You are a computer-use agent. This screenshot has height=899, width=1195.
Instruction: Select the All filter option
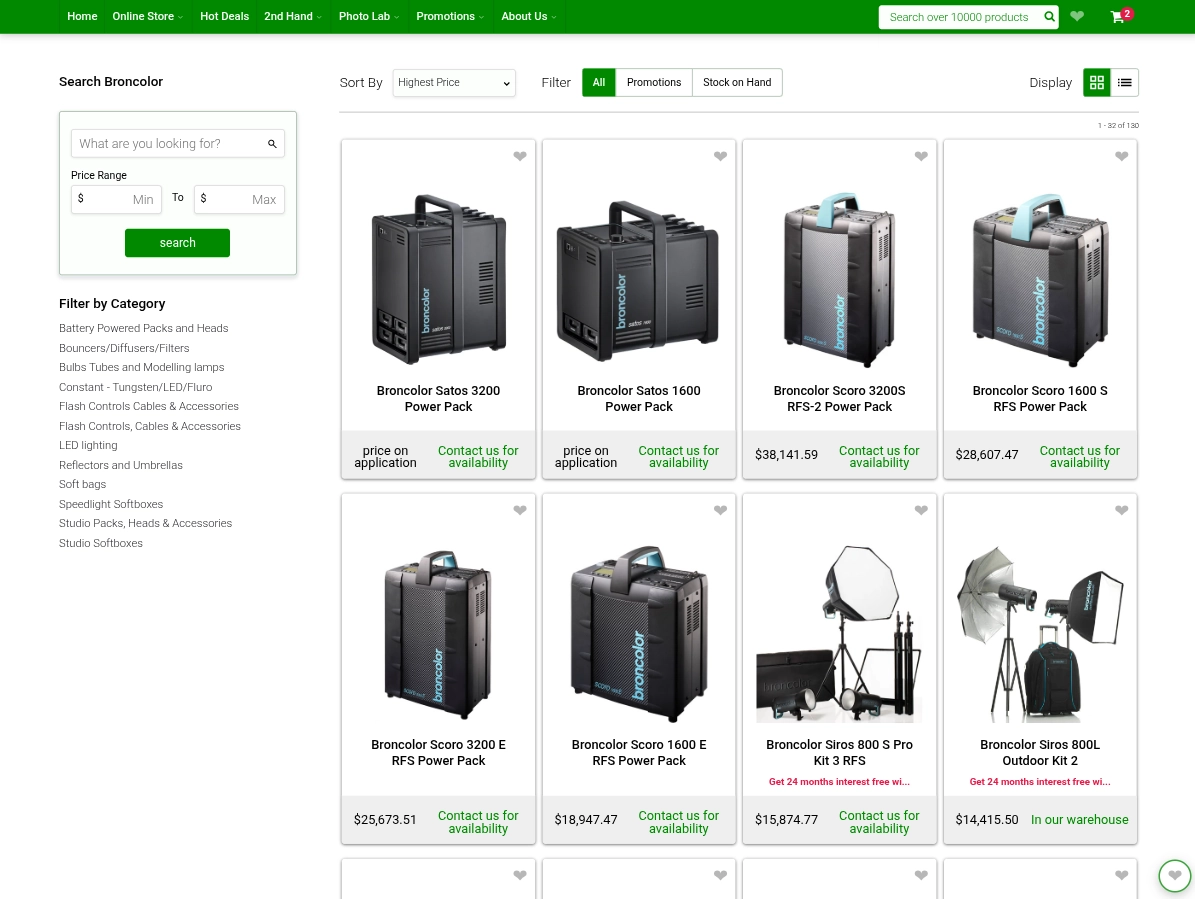(598, 82)
